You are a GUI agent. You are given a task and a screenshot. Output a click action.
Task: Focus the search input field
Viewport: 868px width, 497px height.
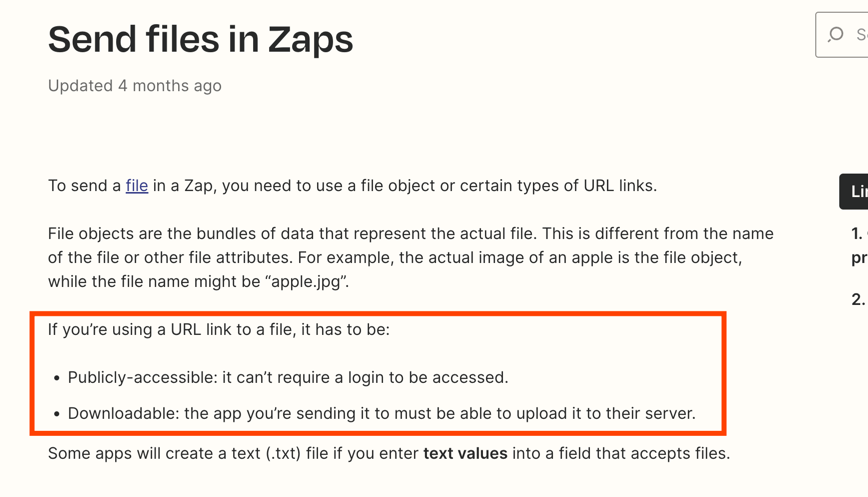point(842,35)
